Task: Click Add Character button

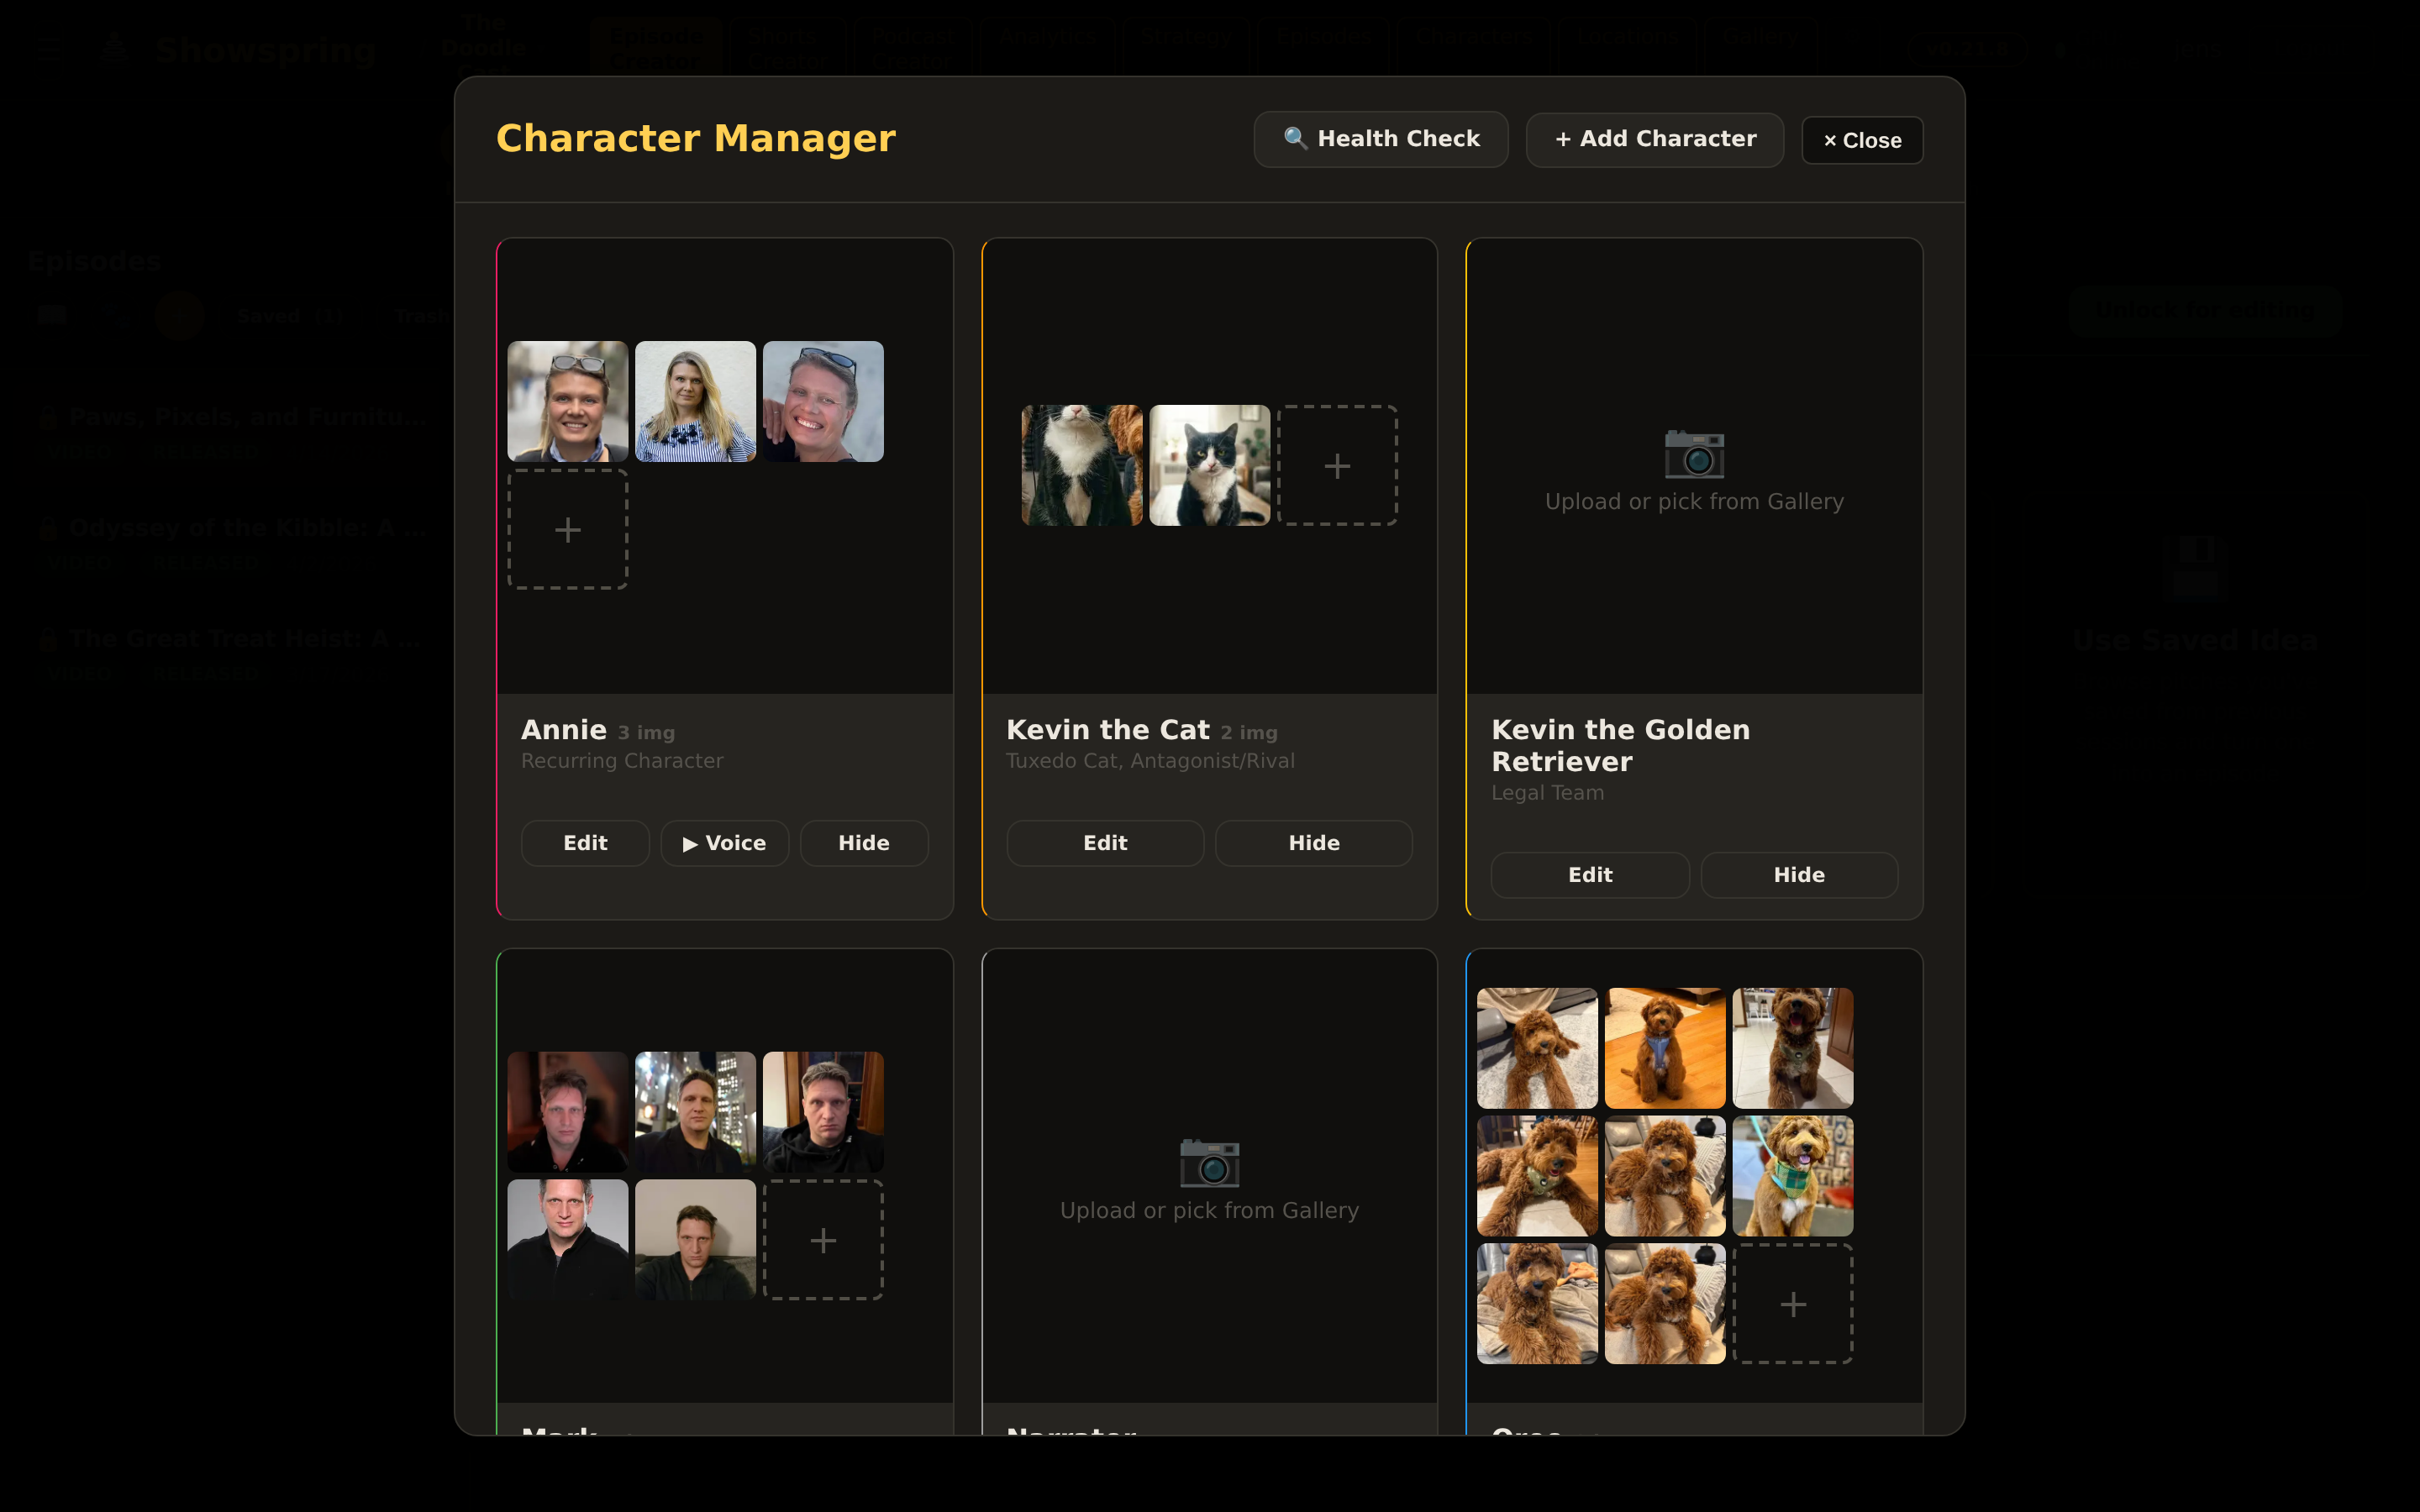Action: tap(1654, 139)
